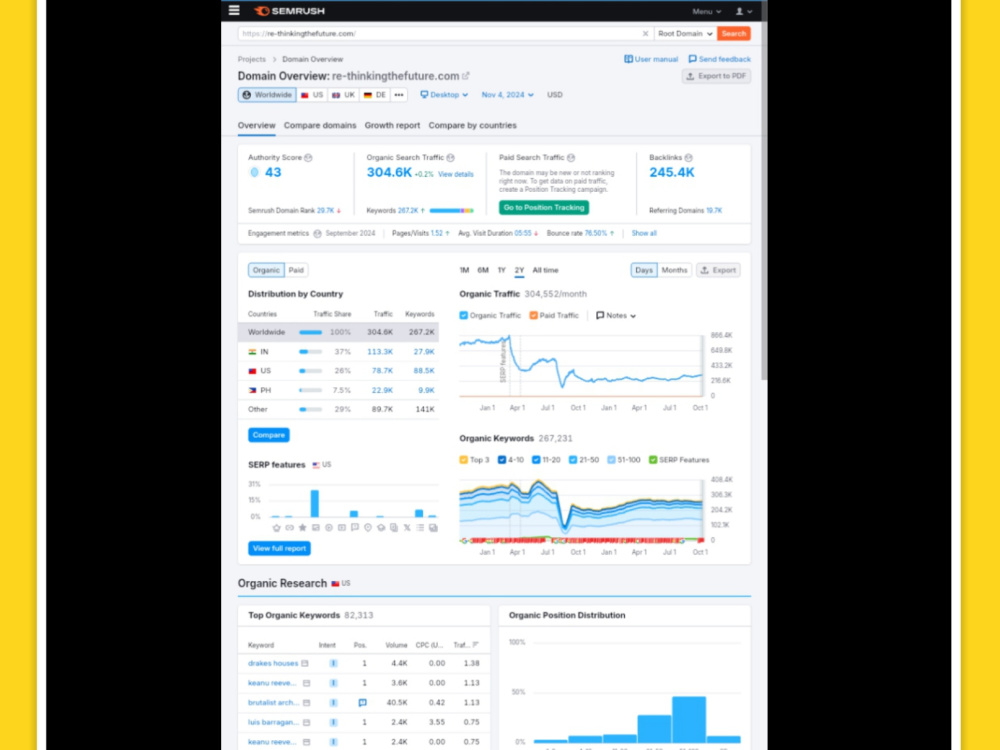Viewport: 1000px width, 750px height.
Task: Toggle Organic Traffic checkbox
Action: click(x=464, y=315)
